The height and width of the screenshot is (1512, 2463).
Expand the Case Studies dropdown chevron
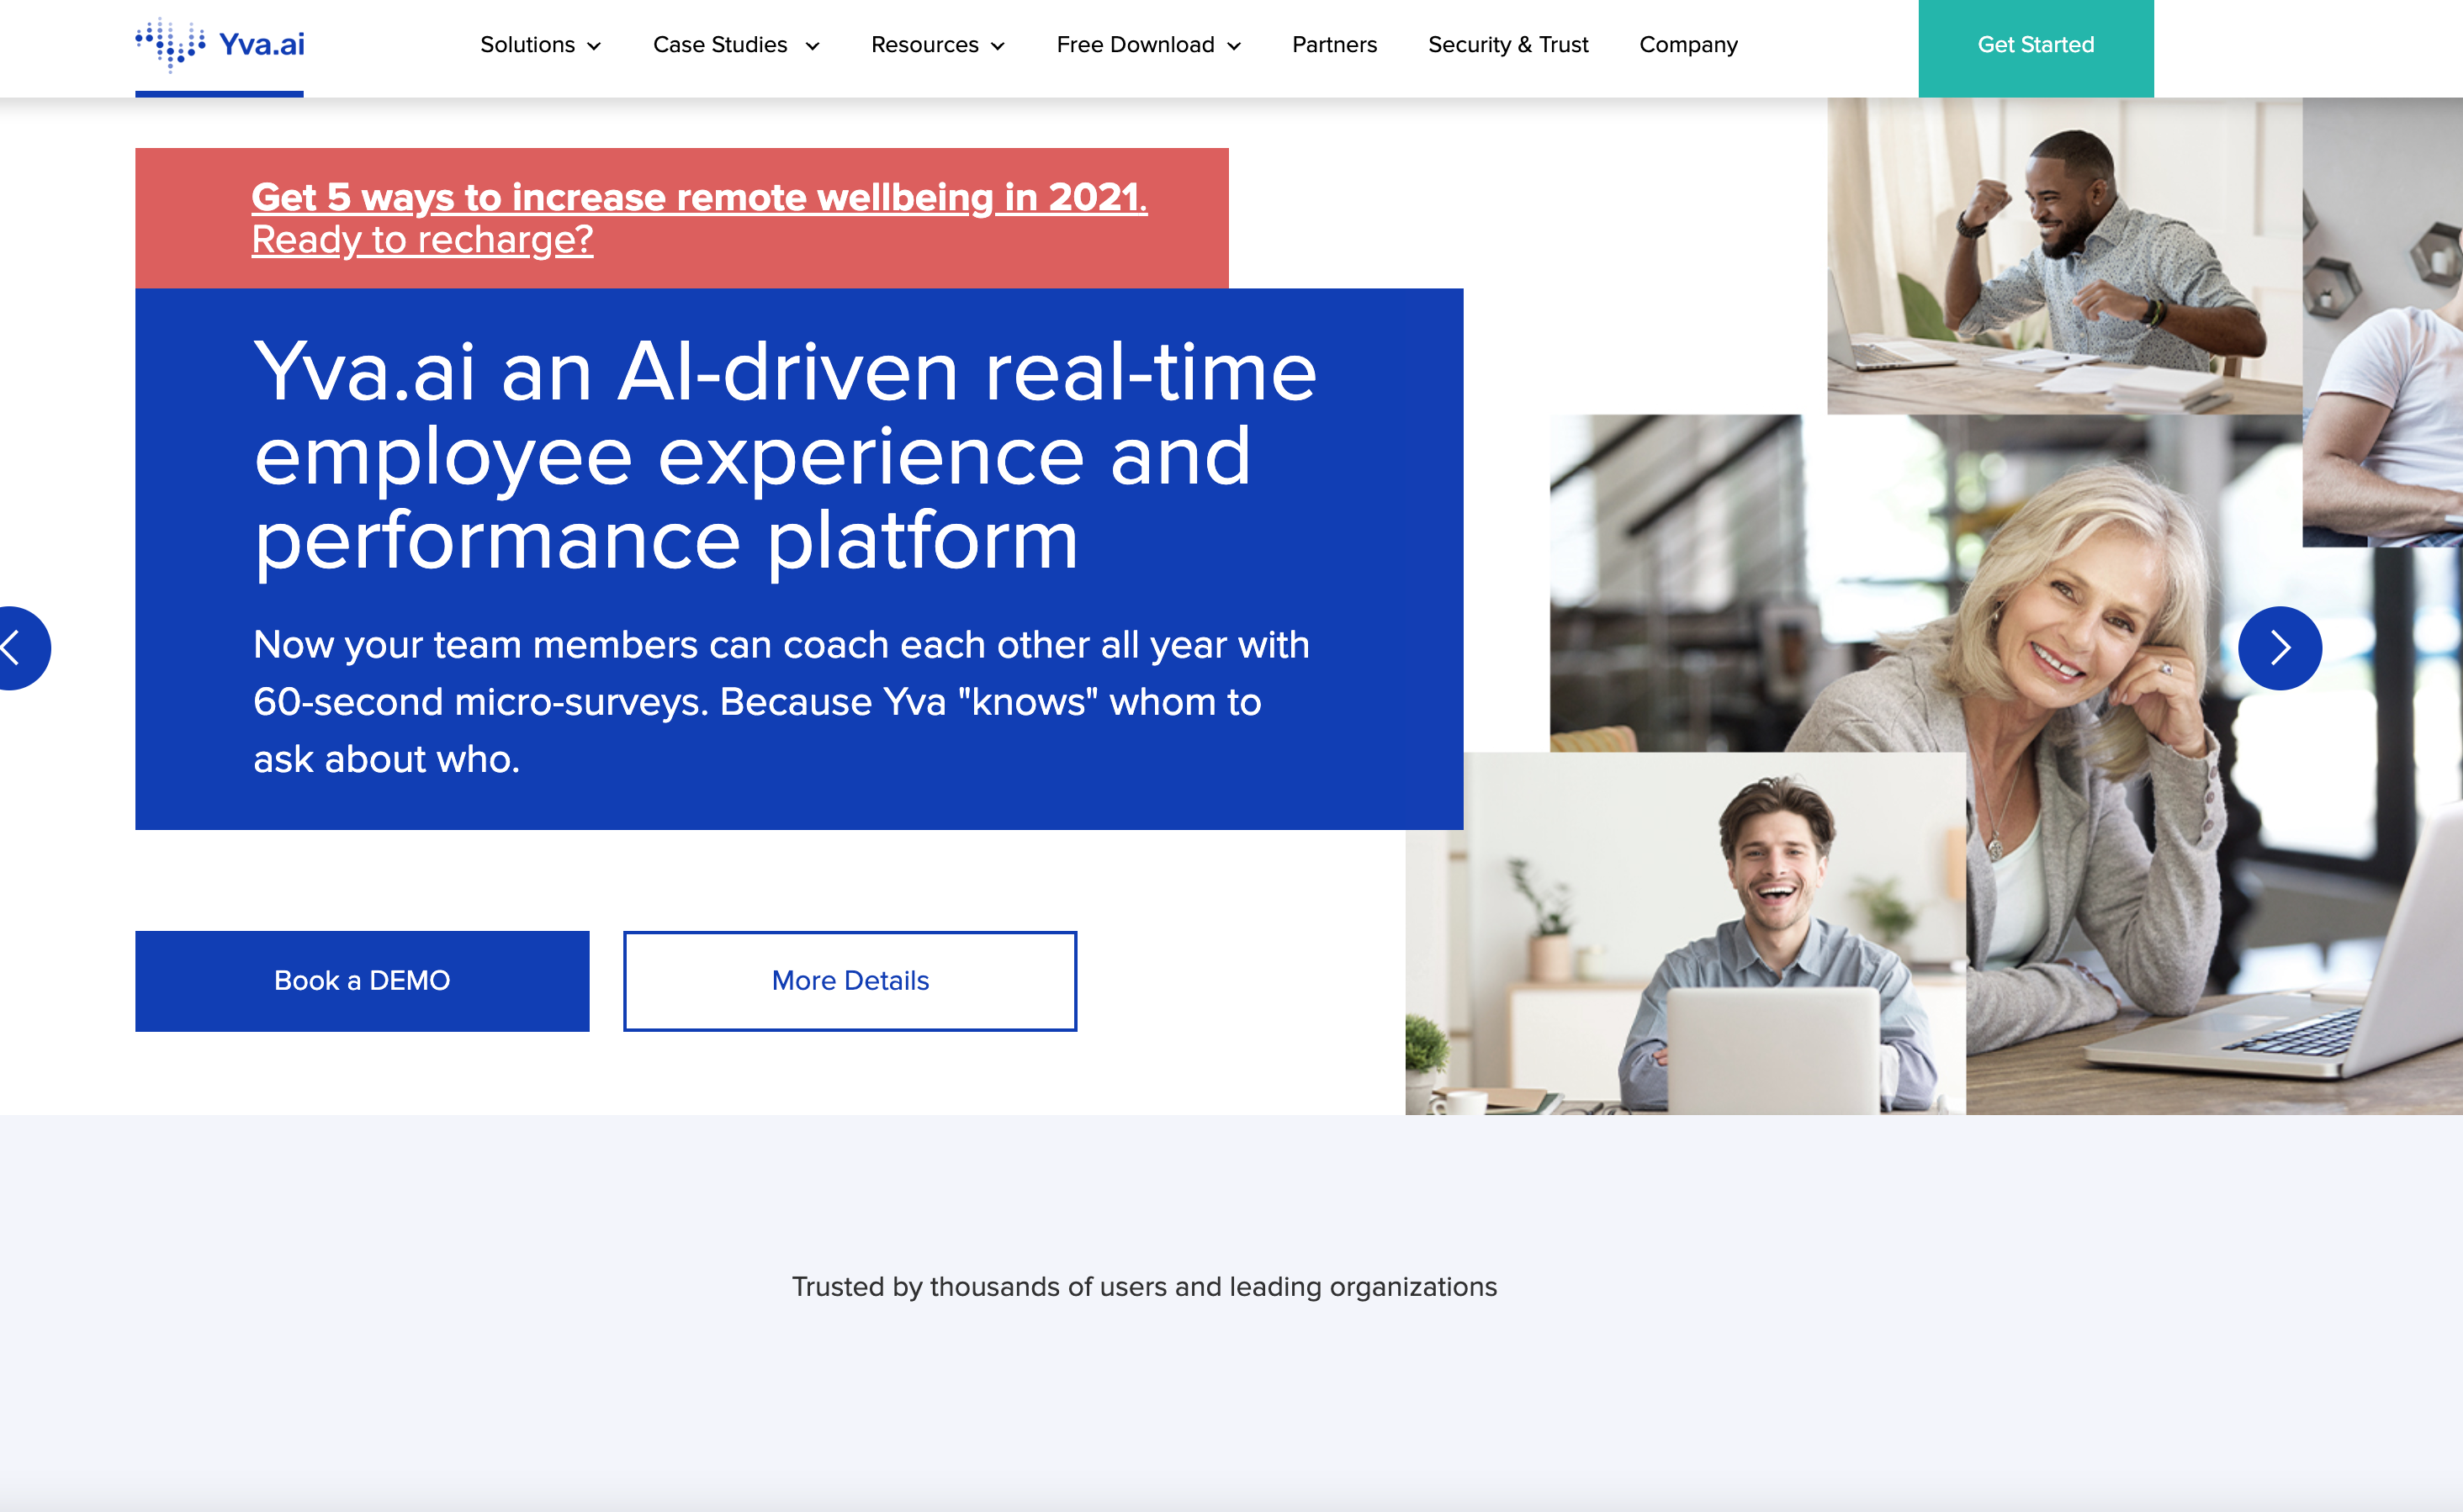(x=812, y=46)
